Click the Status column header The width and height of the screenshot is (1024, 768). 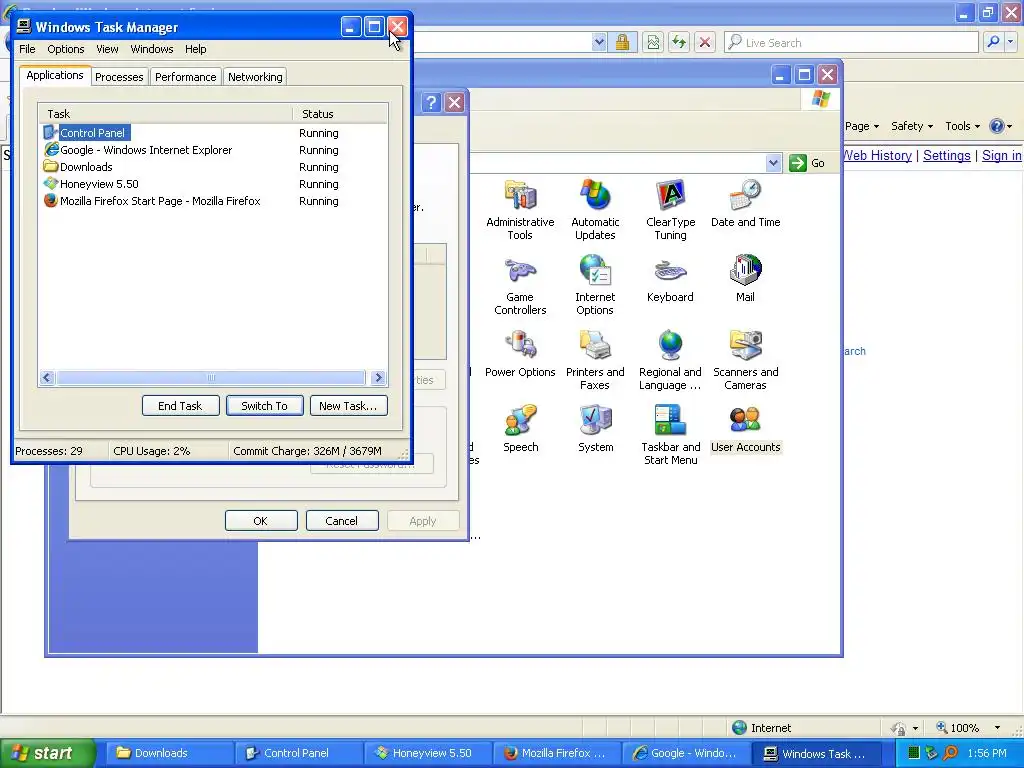click(340, 114)
